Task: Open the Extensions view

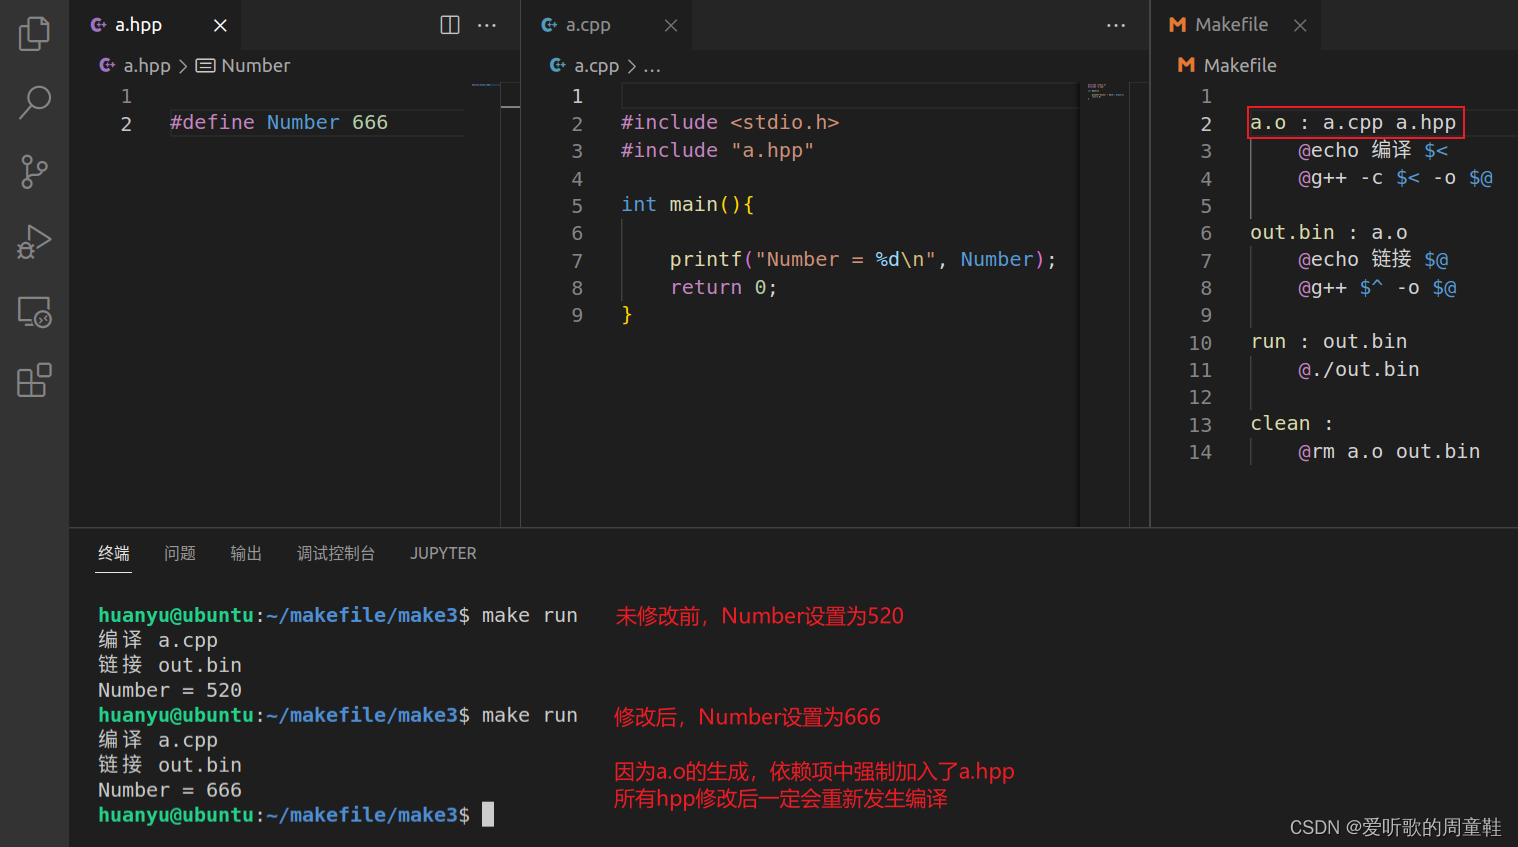Action: point(34,381)
